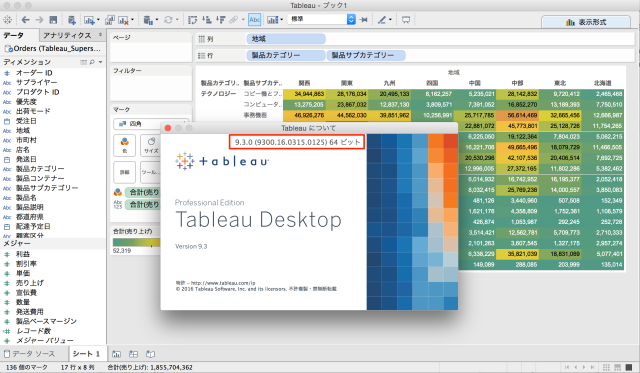Viewport: 640px width, 373px height.
Task: Click the new story icon in tab bar
Action: [x=151, y=354]
